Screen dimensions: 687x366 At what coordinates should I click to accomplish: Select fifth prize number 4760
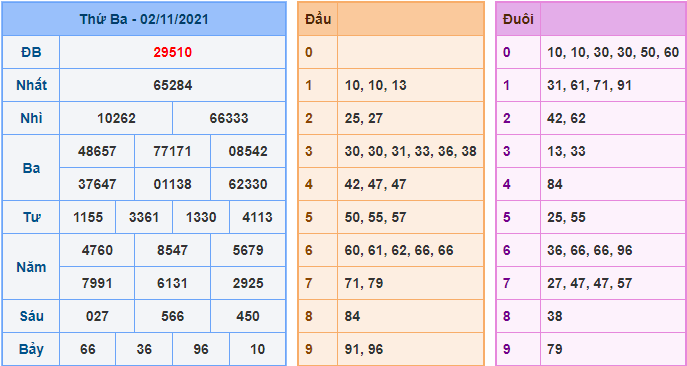point(97,250)
